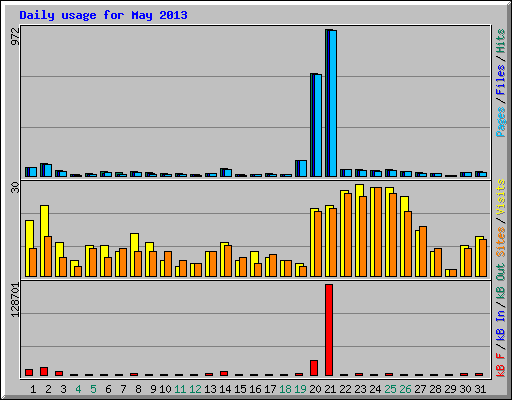Select the hits bar for day 19
512x400 pixels.
coord(301,168)
